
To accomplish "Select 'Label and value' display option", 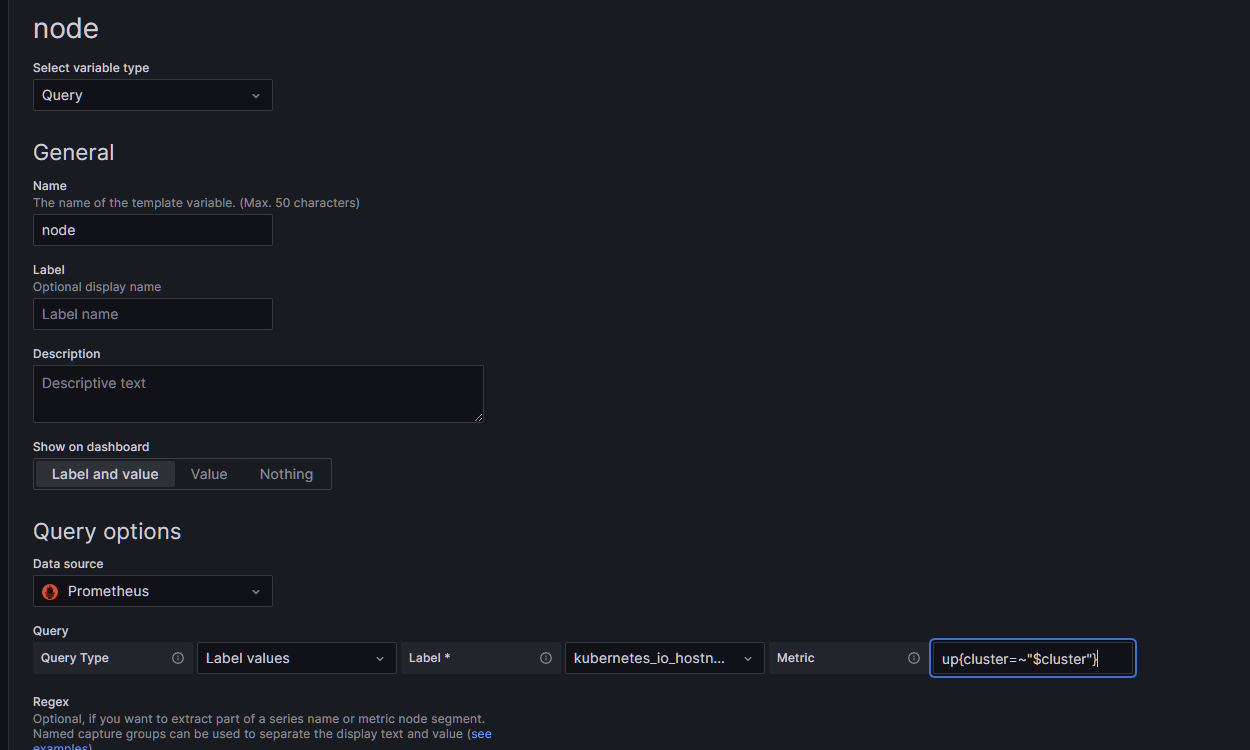I will click(105, 474).
